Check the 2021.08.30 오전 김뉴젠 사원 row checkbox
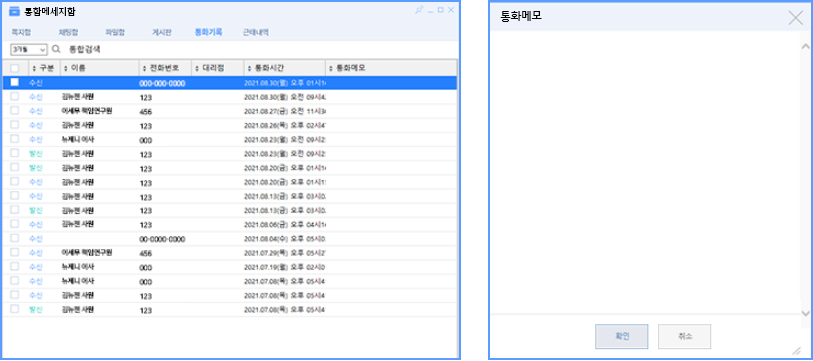Image resolution: width=813 pixels, height=361 pixels. pos(15,96)
